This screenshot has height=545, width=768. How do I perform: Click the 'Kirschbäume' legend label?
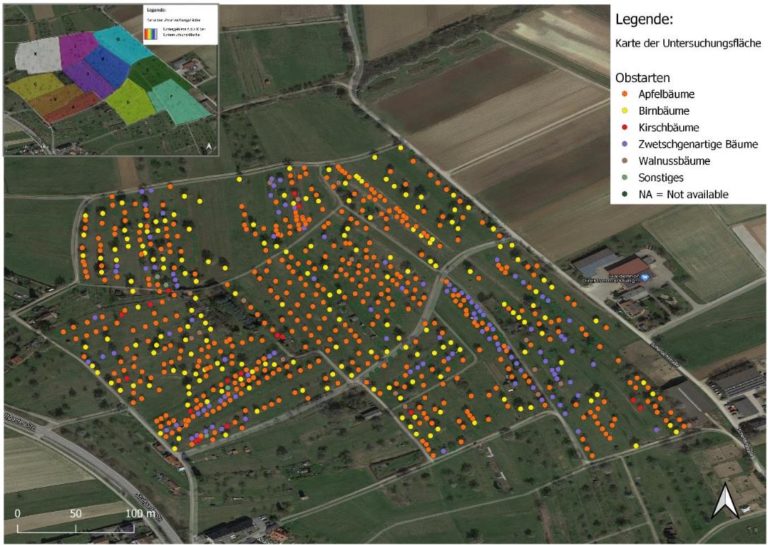coord(669,127)
